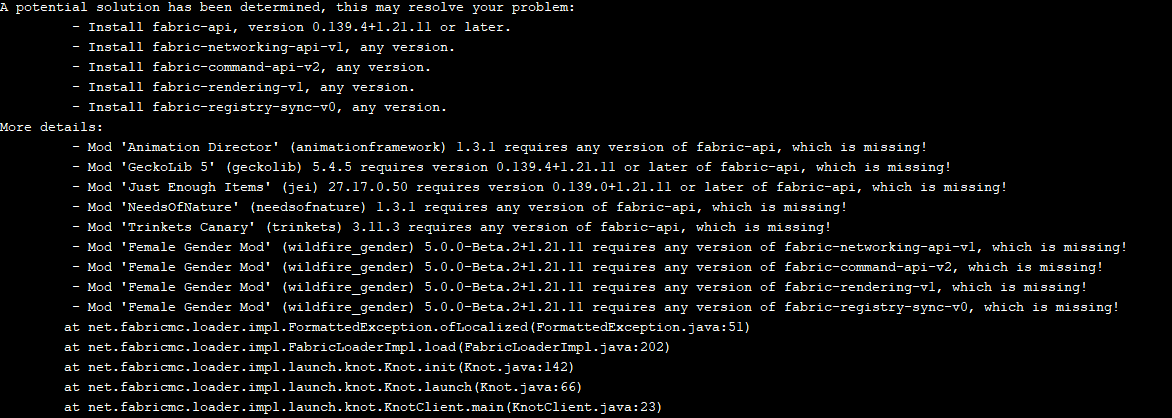This screenshot has width=1172, height=418.
Task: Click the 'NeedsOfNature' mod error line
Action: [460, 207]
